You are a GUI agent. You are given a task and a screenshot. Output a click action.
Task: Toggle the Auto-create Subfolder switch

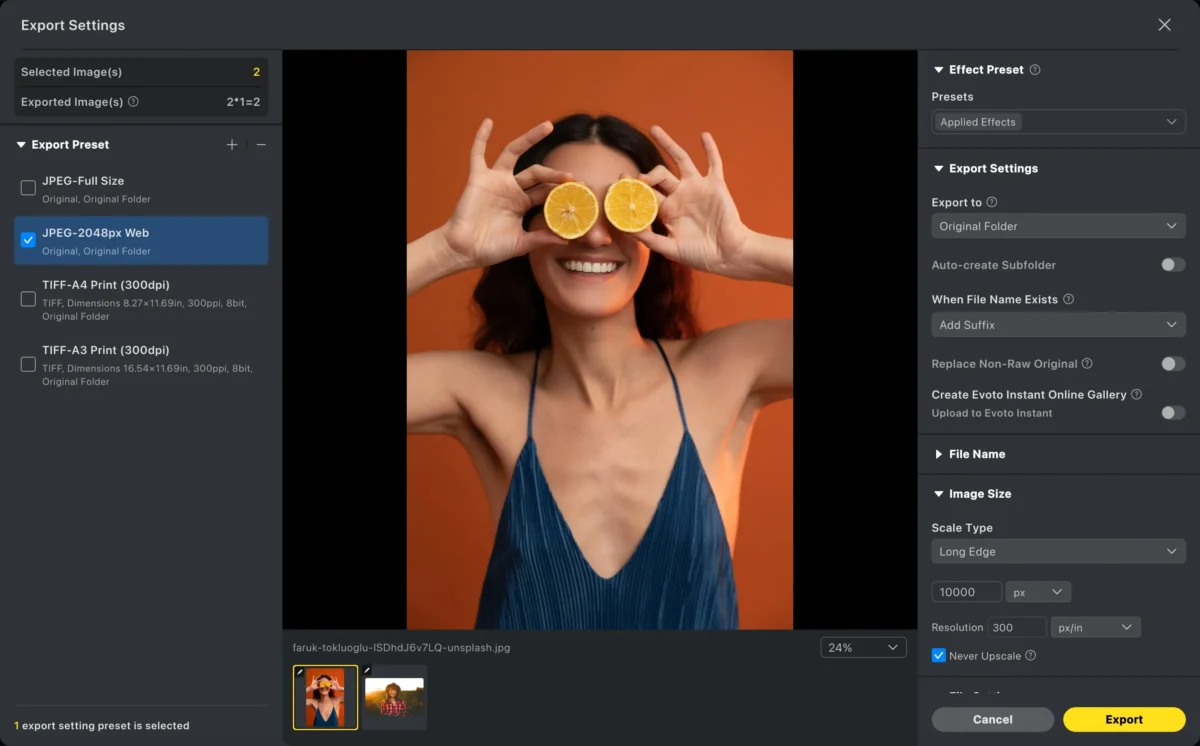pyautogui.click(x=1172, y=265)
